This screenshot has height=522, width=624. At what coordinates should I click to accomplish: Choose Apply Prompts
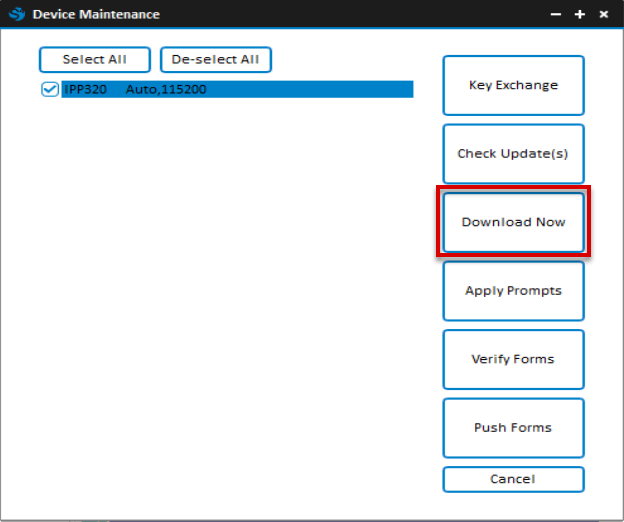tap(513, 291)
